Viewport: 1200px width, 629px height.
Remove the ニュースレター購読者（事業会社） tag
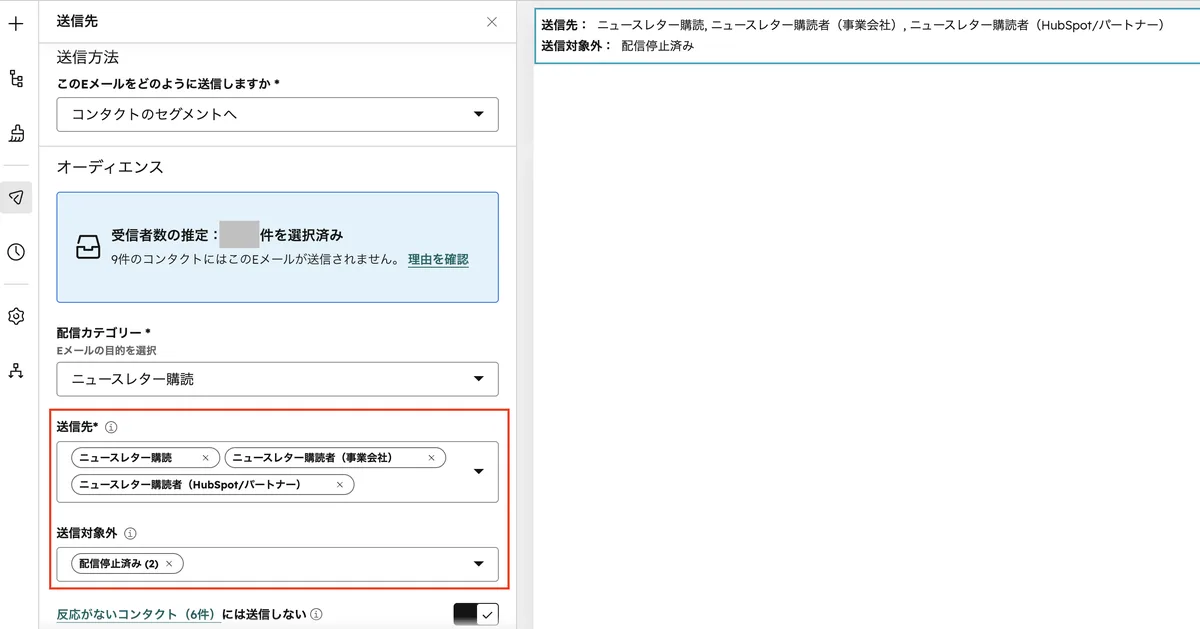[x=432, y=457]
